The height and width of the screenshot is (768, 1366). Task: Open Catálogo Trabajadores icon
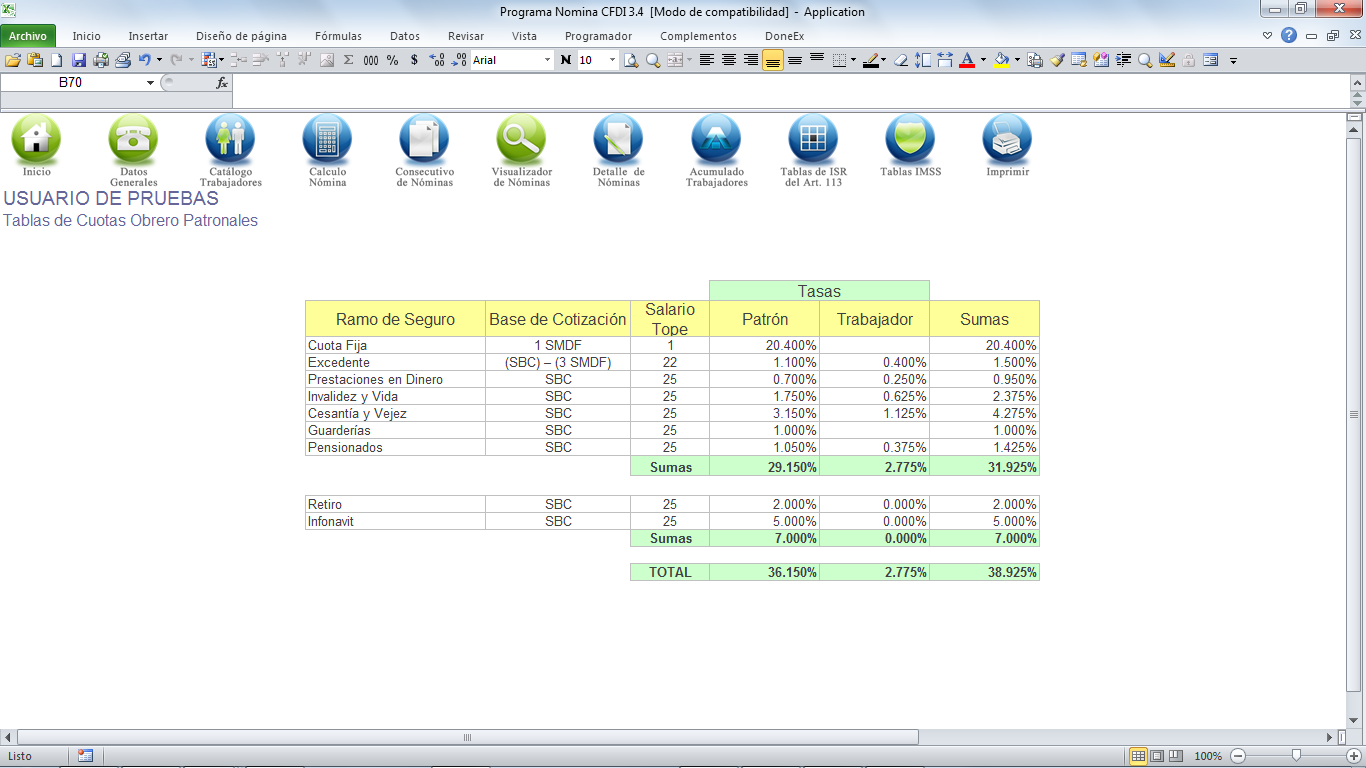coord(230,140)
